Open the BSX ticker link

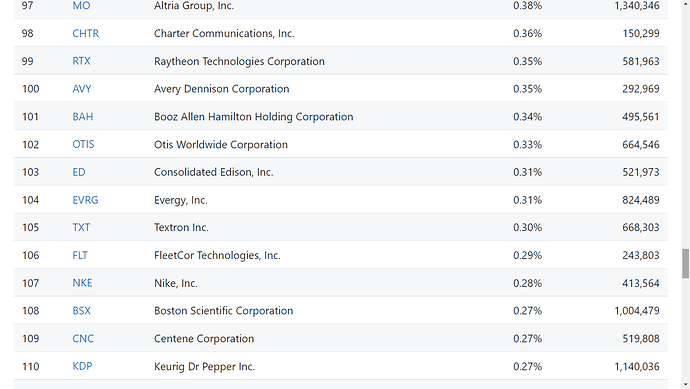pos(81,311)
